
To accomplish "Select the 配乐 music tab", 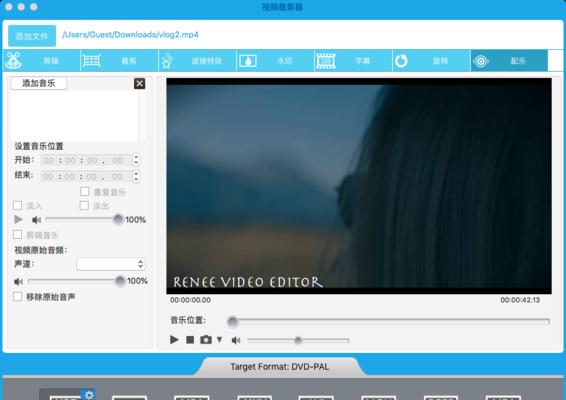I will (509, 61).
